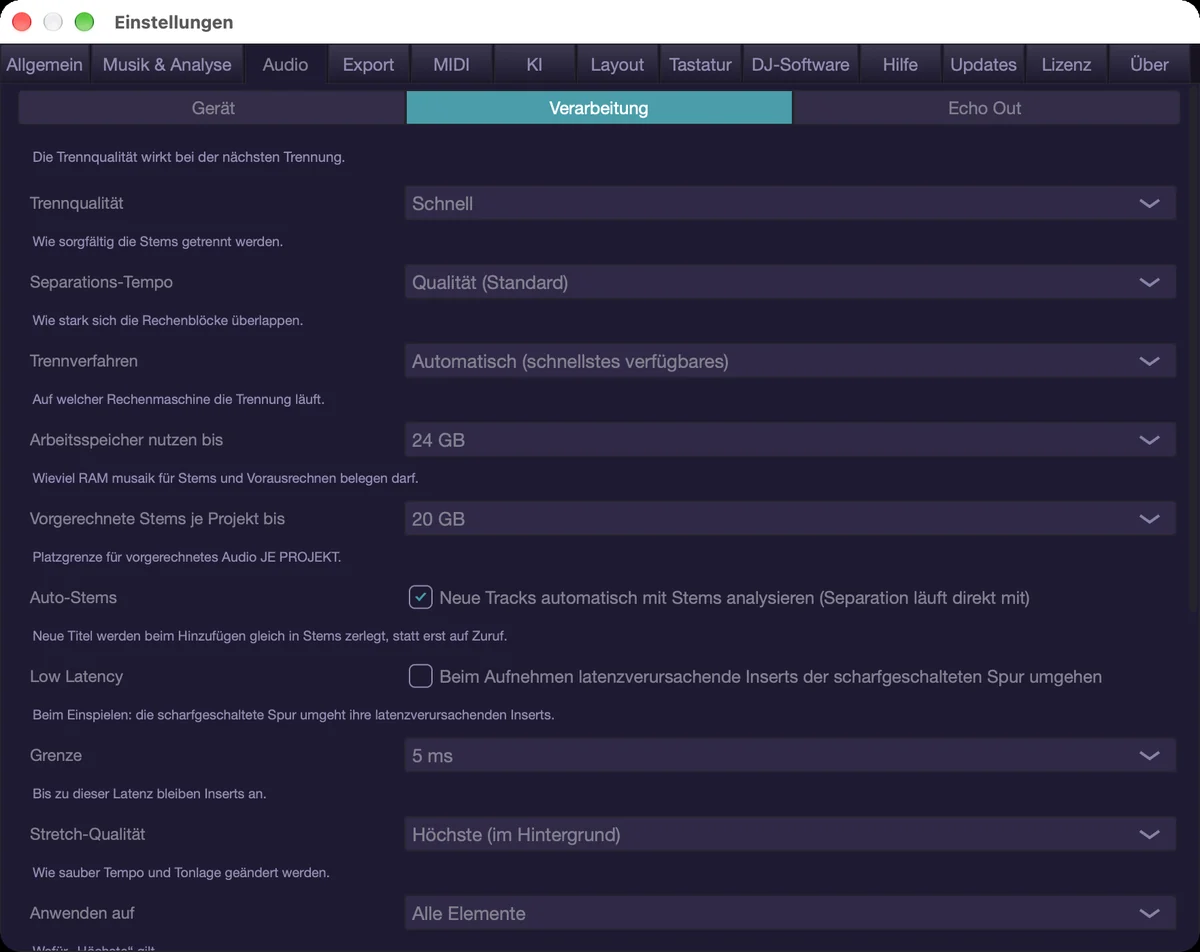The image size is (1200, 952).
Task: Select the Audio tab
Action: tap(285, 64)
